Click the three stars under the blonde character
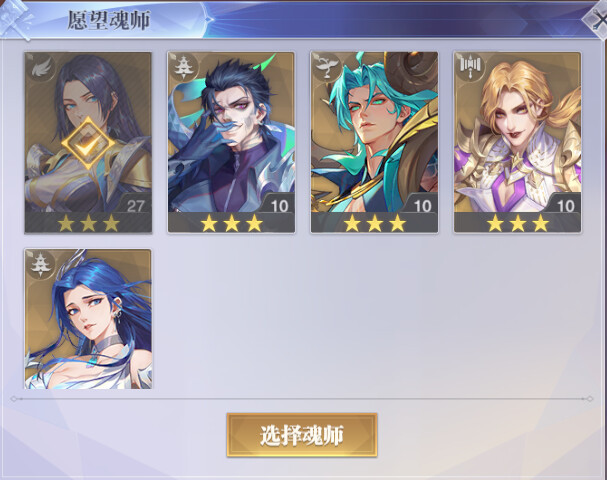This screenshot has height=480, width=607. coord(518,224)
